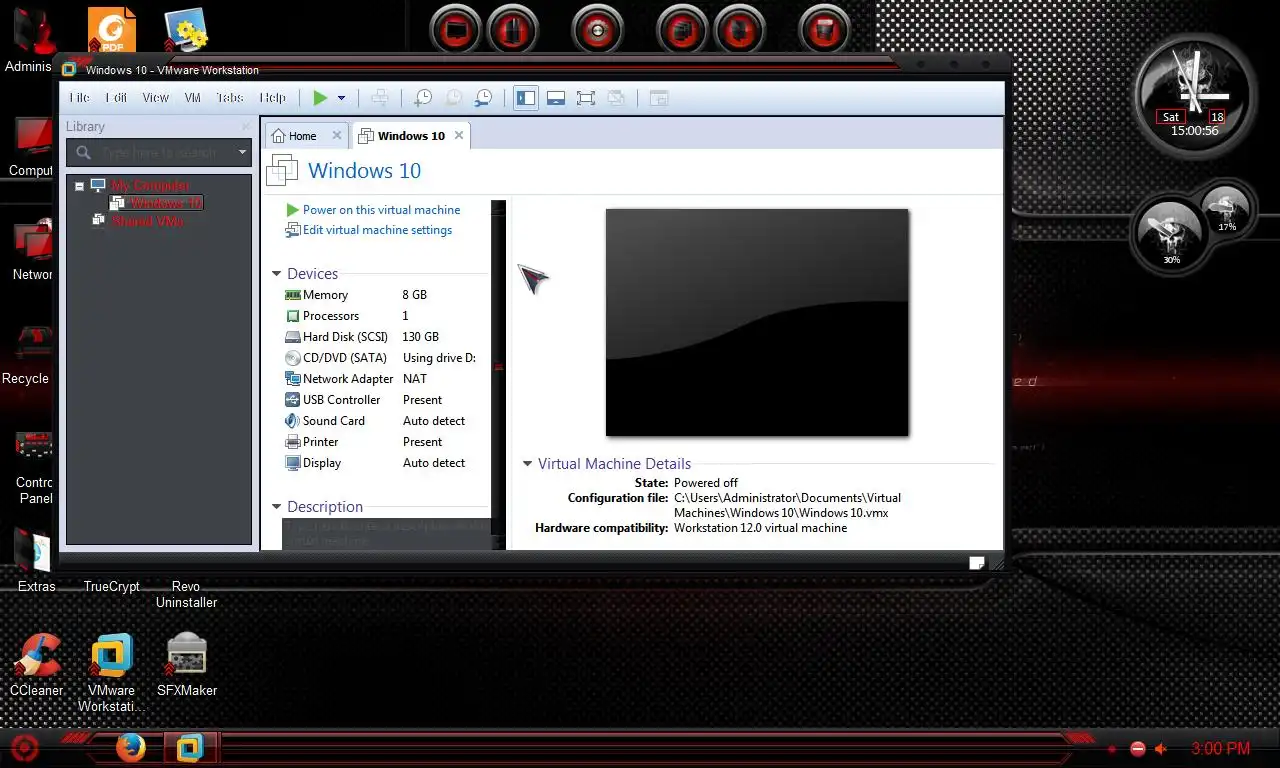1280x768 pixels.
Task: Collapse the Devices section
Action: pos(277,274)
